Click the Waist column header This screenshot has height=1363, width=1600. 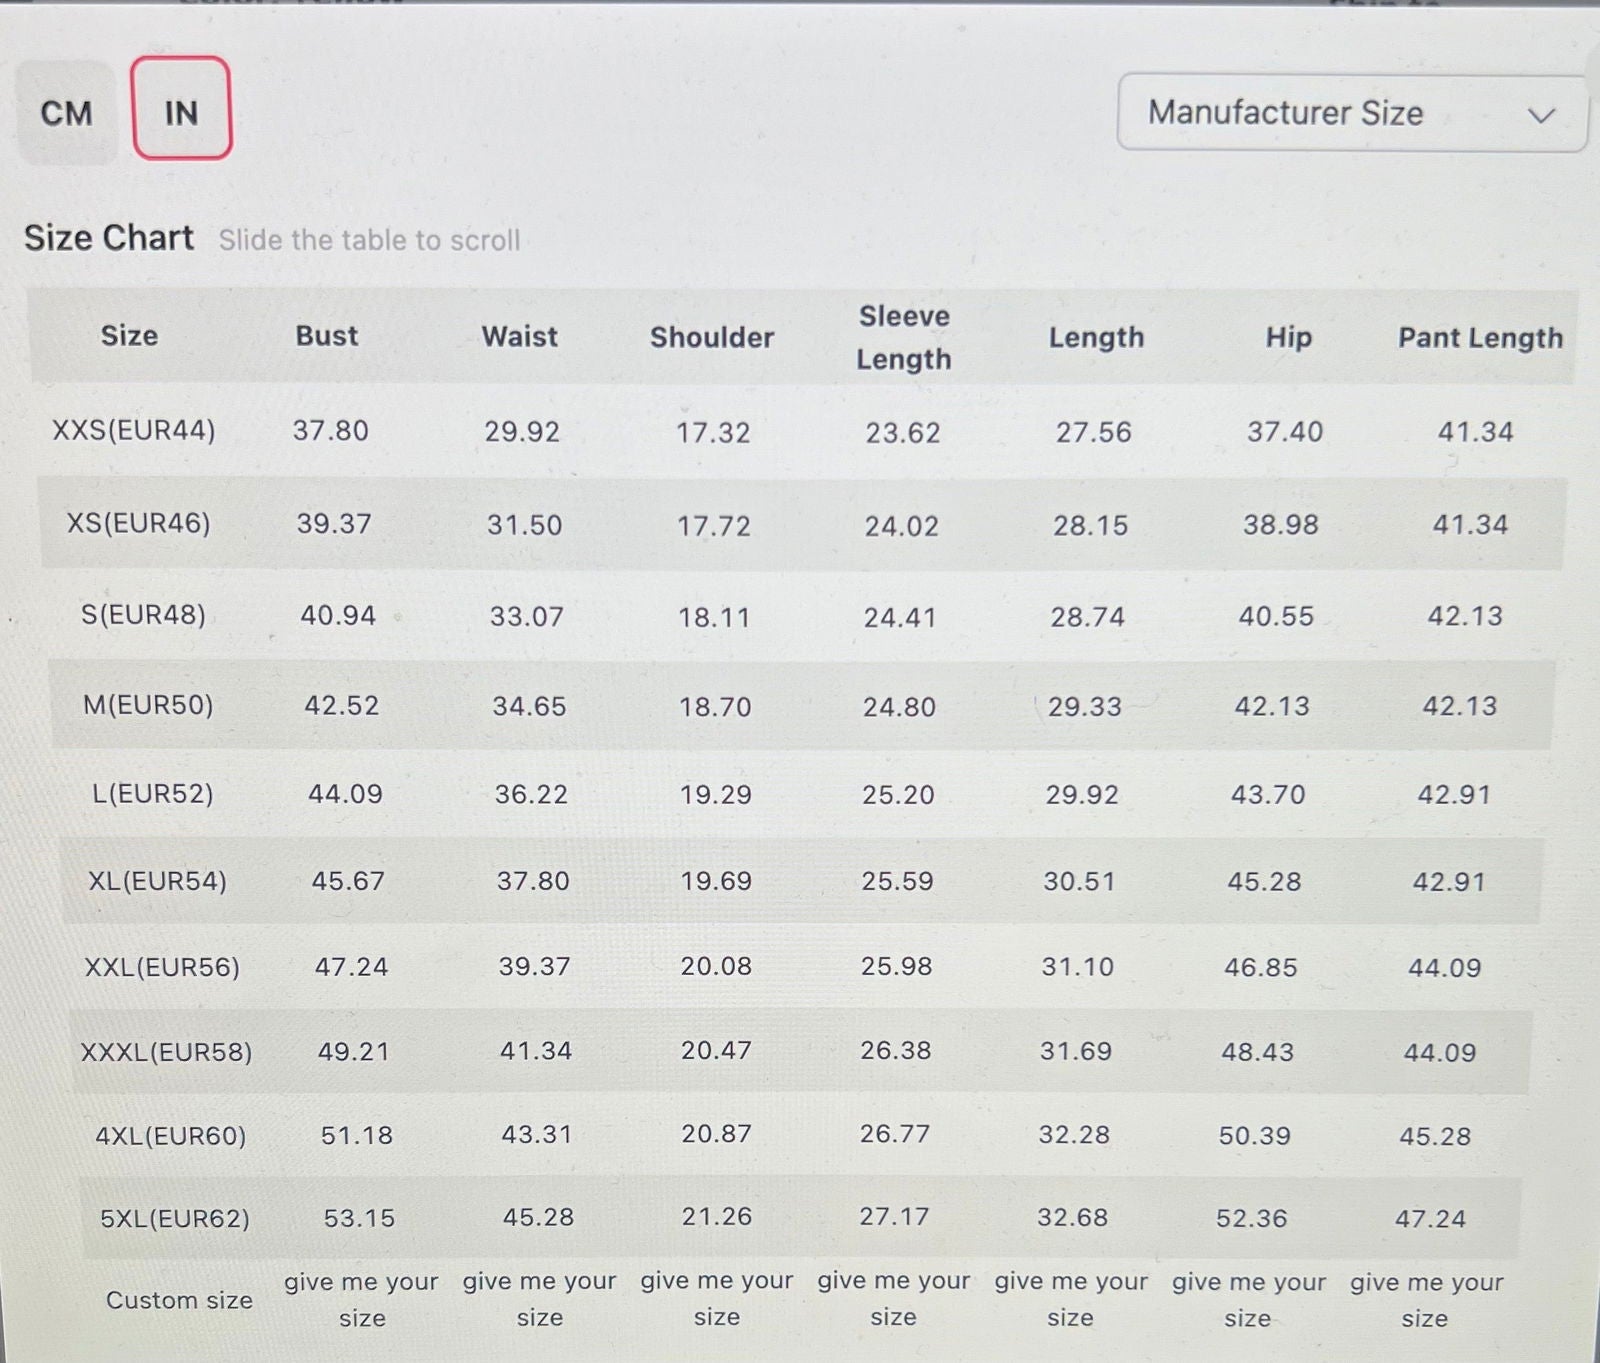[519, 337]
